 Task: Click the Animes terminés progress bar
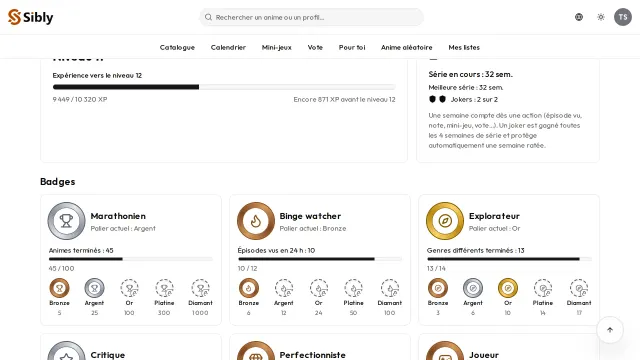pyautogui.click(x=131, y=259)
